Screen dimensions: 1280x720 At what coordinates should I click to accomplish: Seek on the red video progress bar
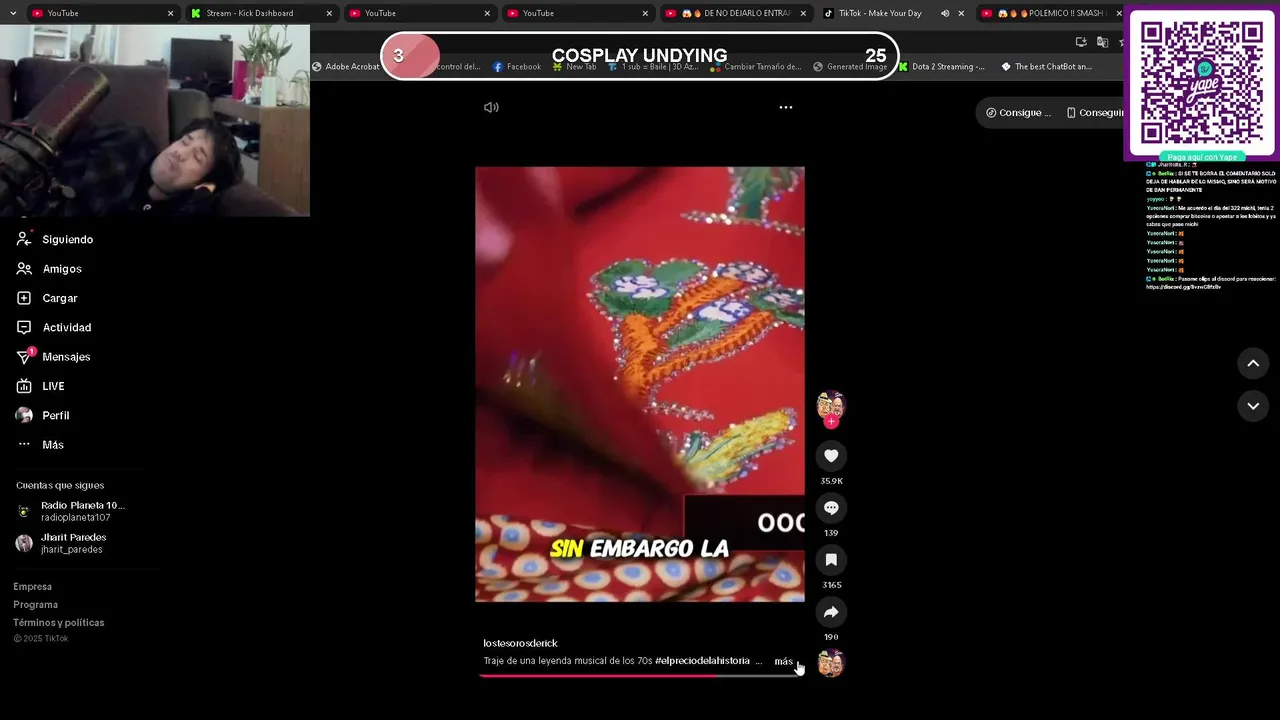point(640,675)
